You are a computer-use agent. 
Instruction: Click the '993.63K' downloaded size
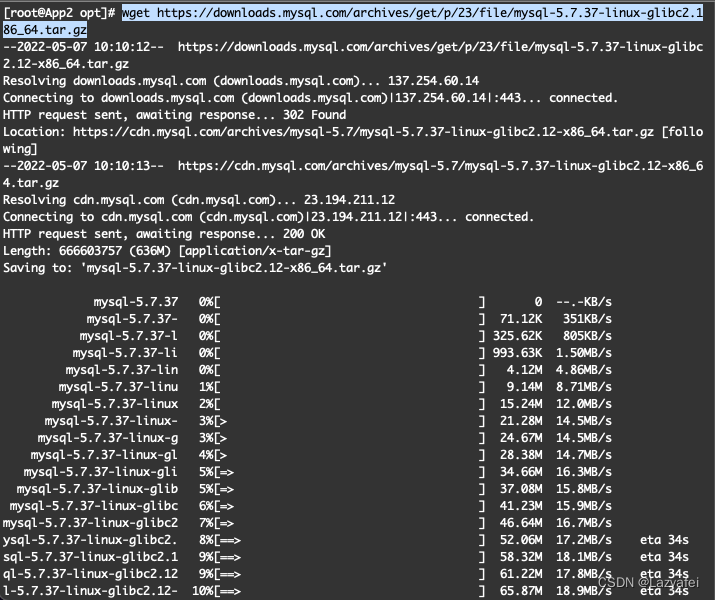click(517, 353)
